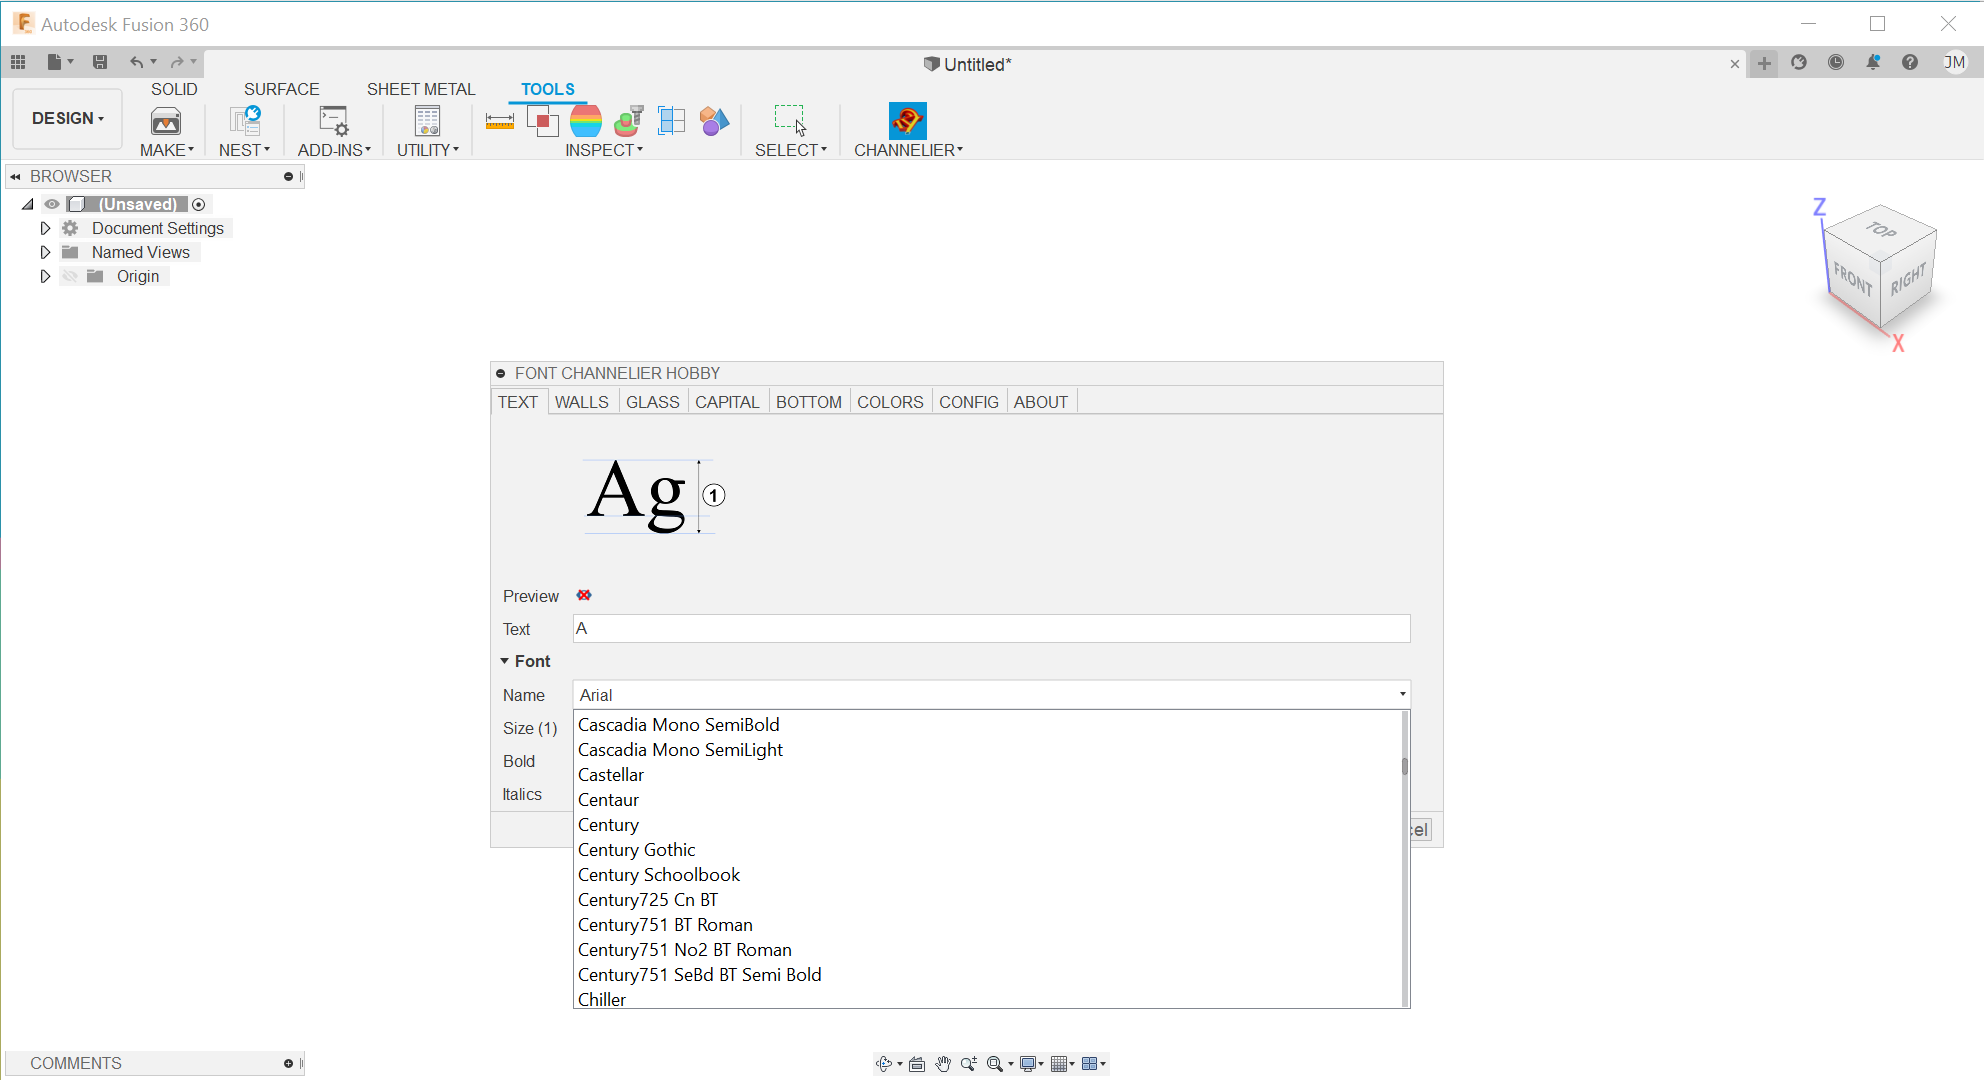Click the Make 3D print icon
The height and width of the screenshot is (1080, 1984).
pos(166,121)
